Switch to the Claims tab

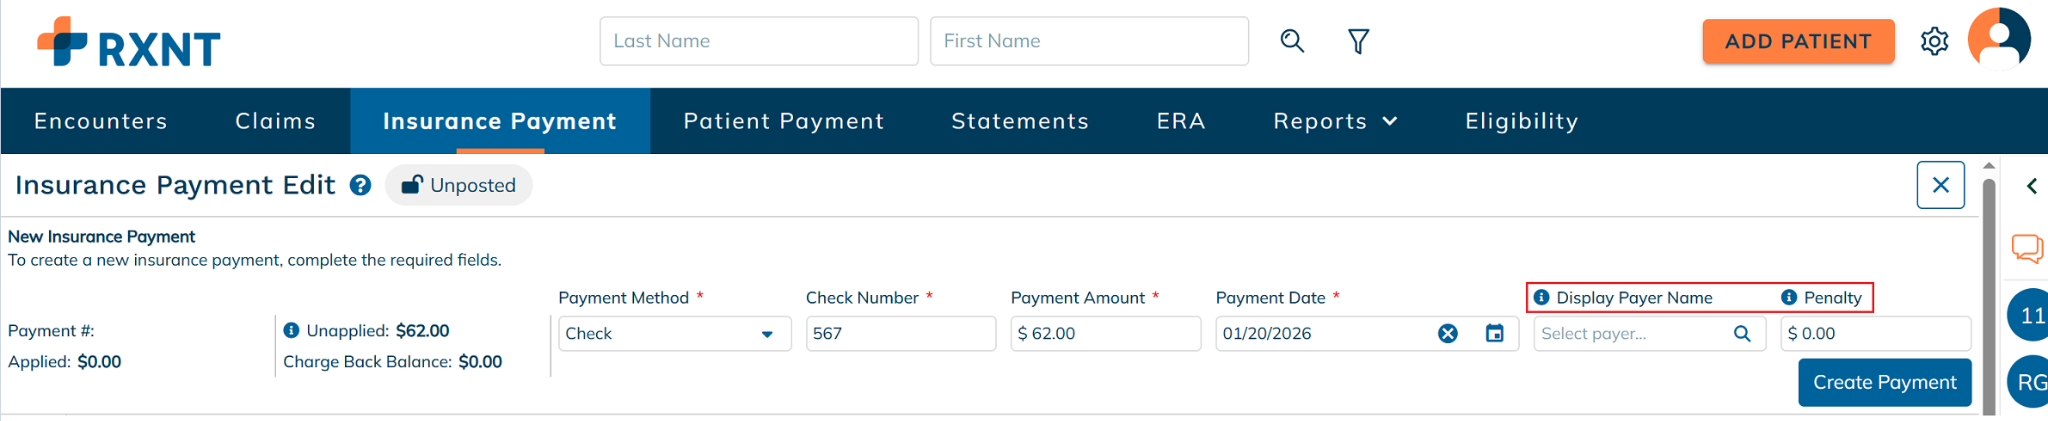275,121
